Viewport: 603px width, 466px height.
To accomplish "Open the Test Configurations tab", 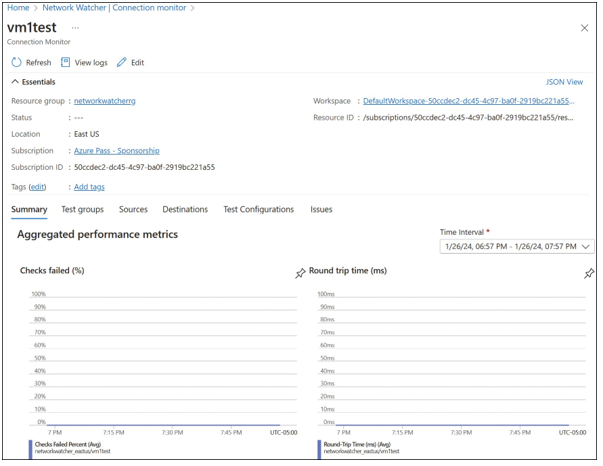I will click(258, 210).
